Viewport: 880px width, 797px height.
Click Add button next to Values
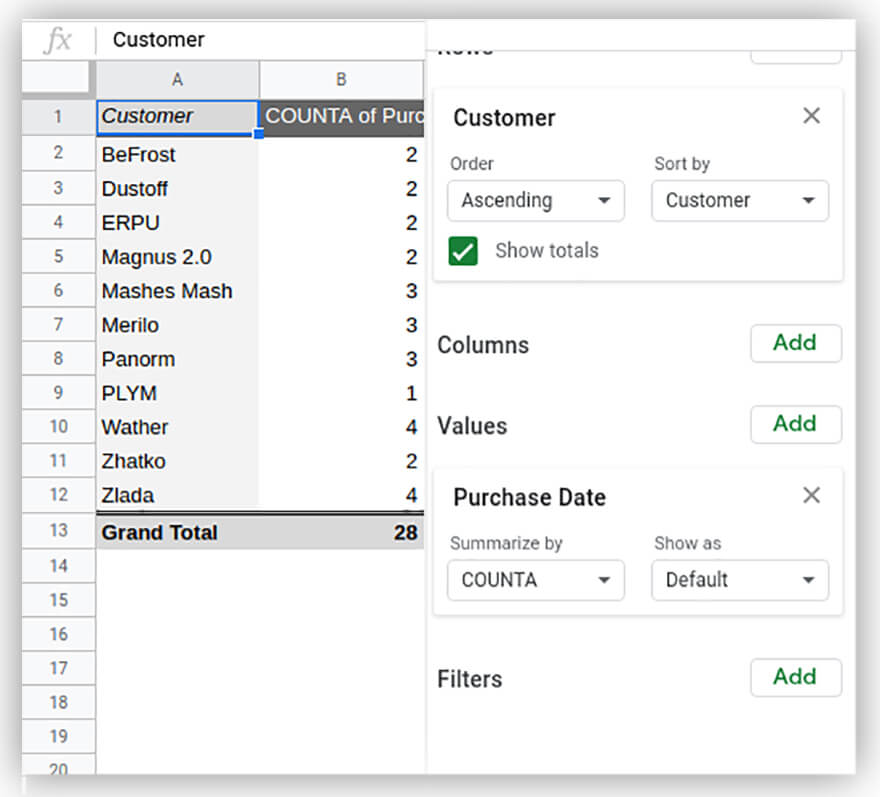(795, 424)
